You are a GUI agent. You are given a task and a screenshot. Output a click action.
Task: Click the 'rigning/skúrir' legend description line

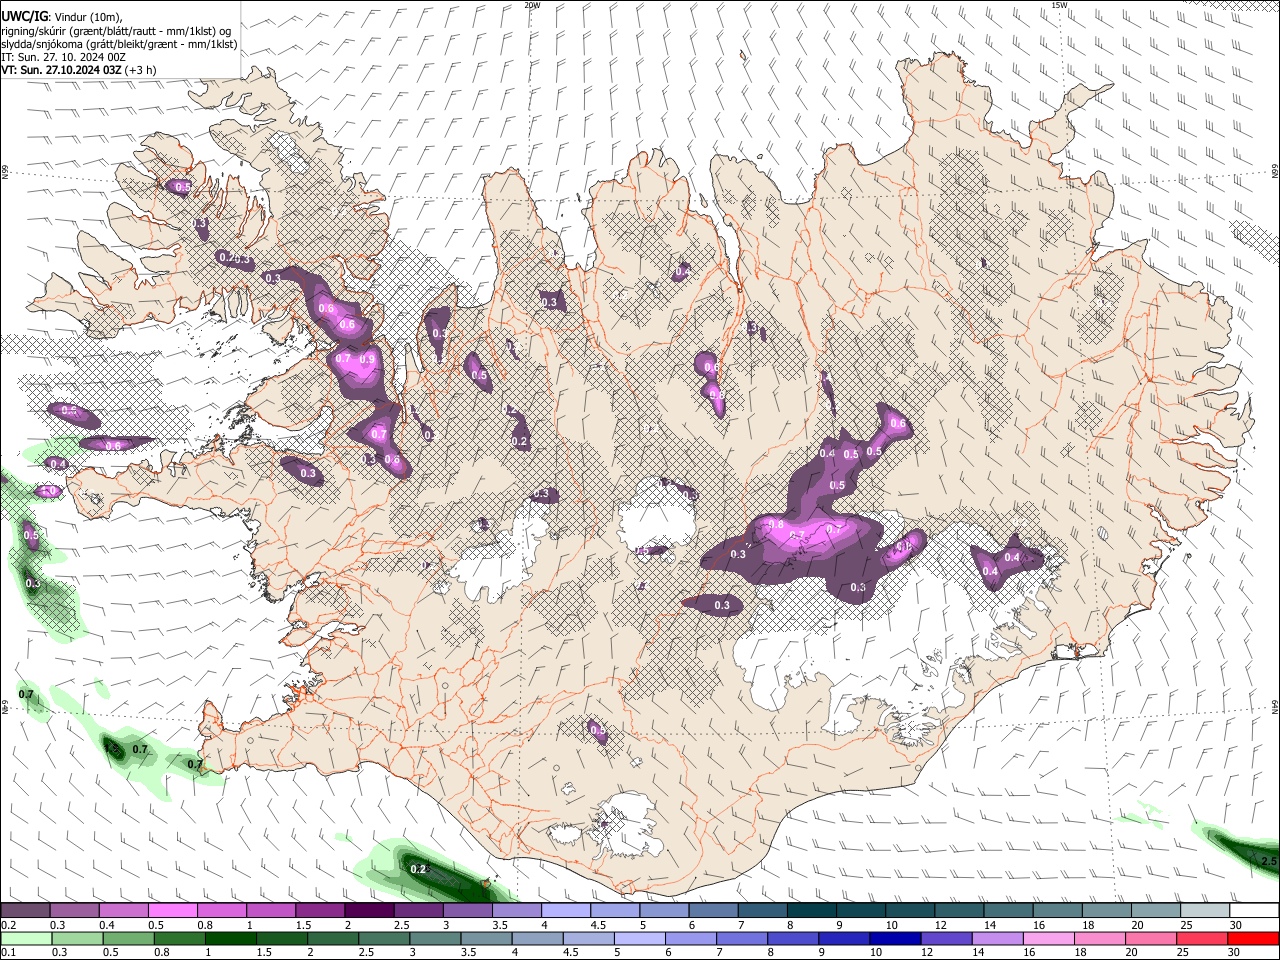116,31
